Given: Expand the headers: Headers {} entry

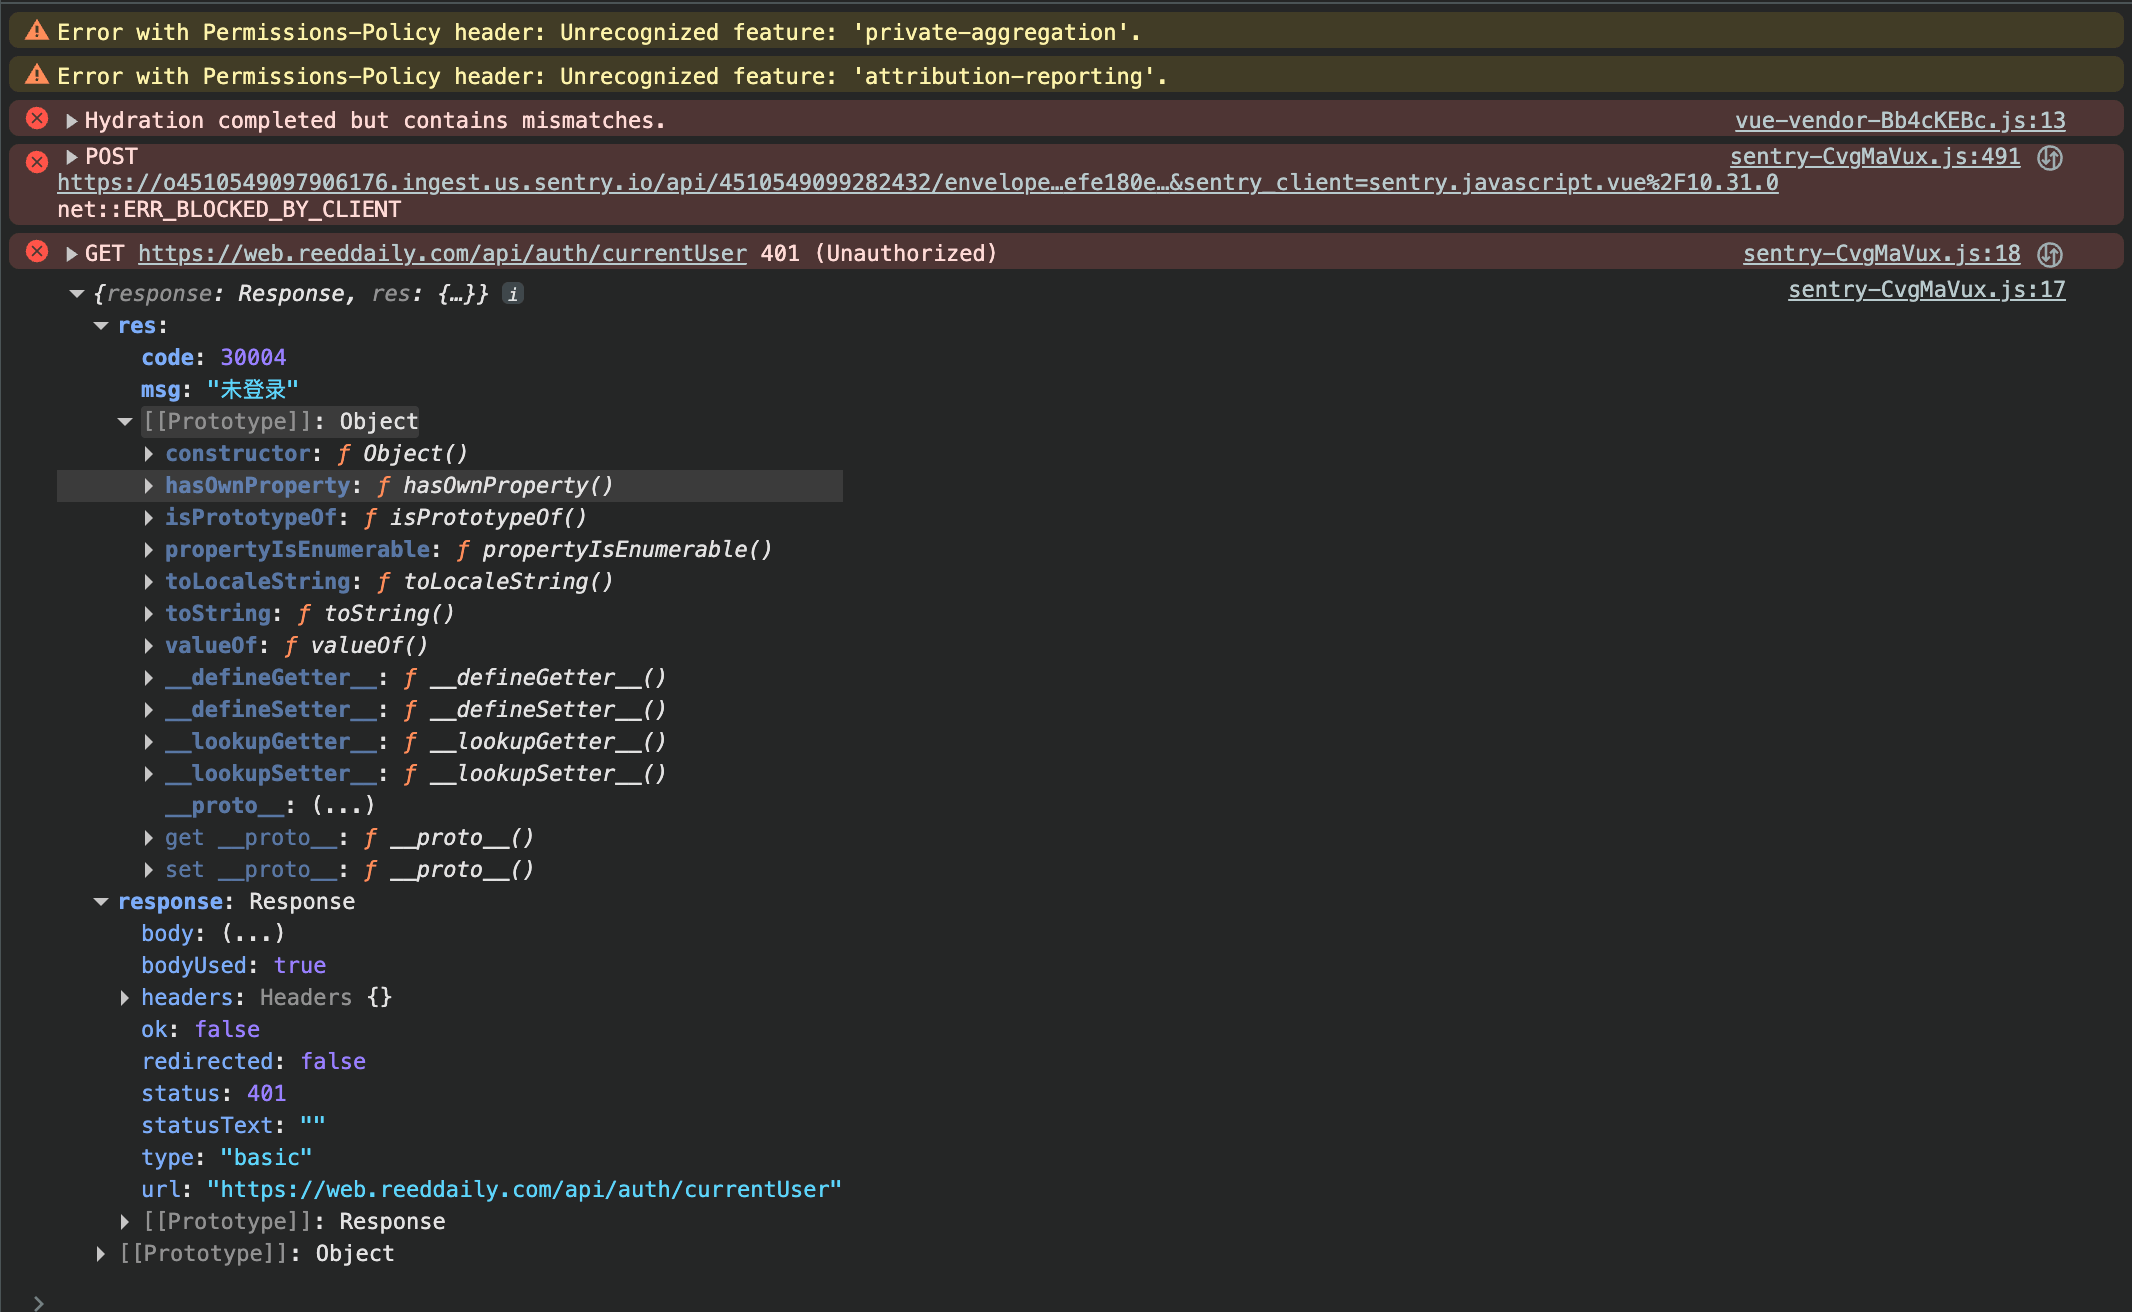Looking at the screenshot, I should click(x=125, y=998).
